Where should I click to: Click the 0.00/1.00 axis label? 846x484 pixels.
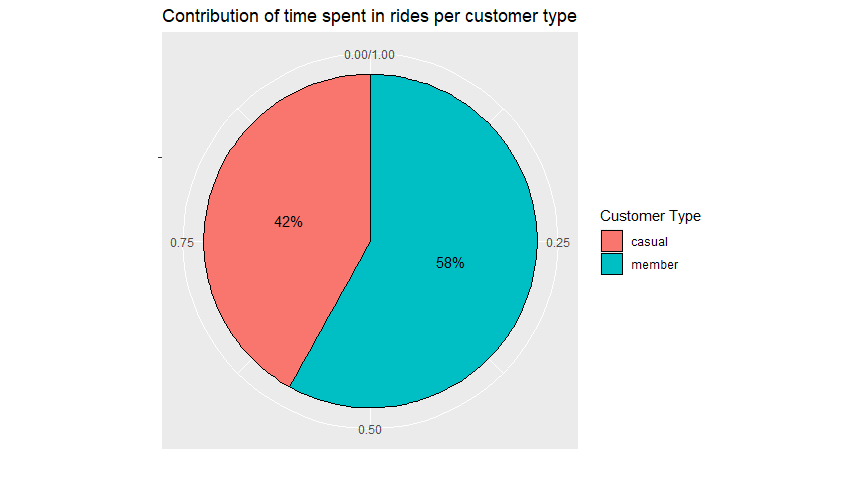point(369,55)
